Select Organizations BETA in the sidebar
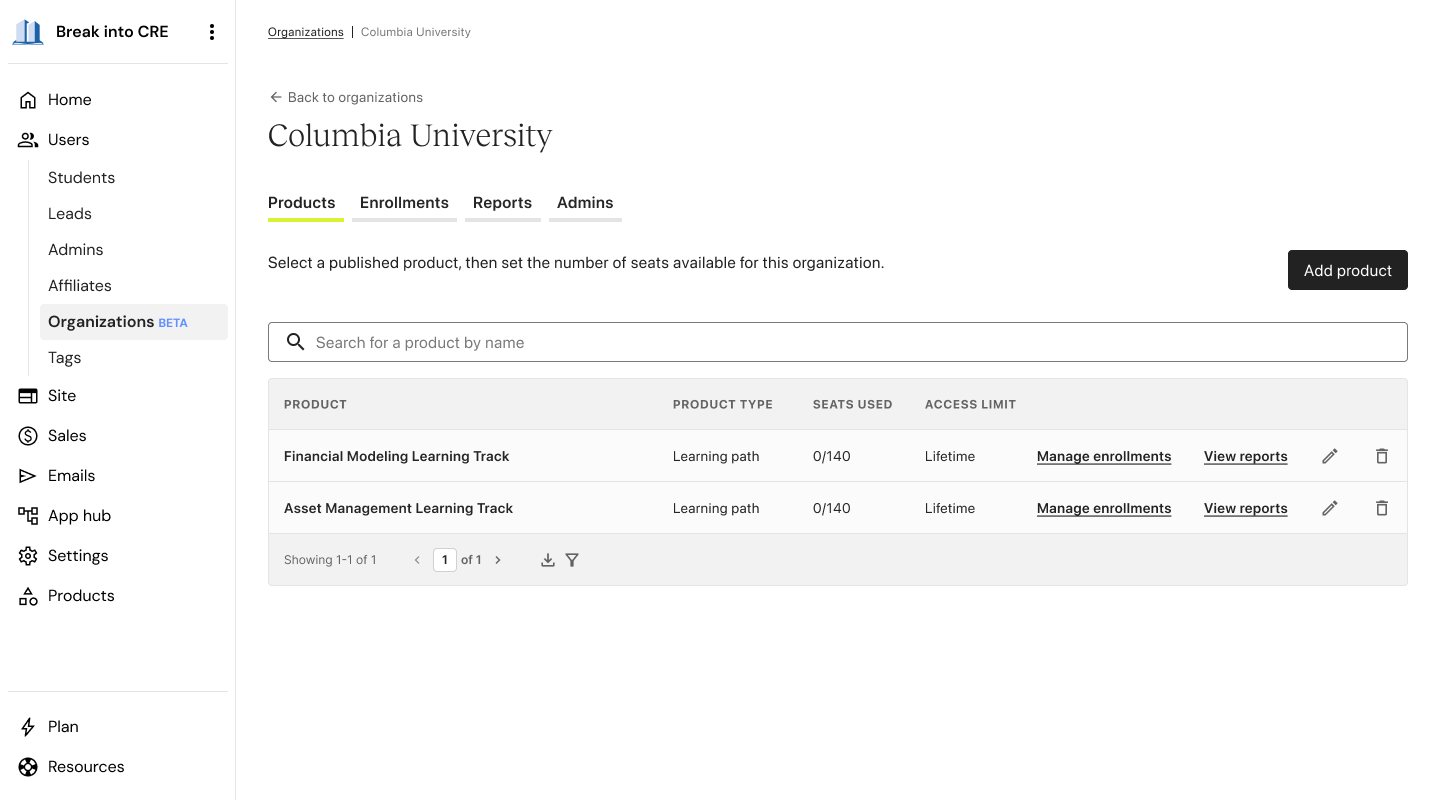Screen dimensions: 1440x800 [x=134, y=322]
